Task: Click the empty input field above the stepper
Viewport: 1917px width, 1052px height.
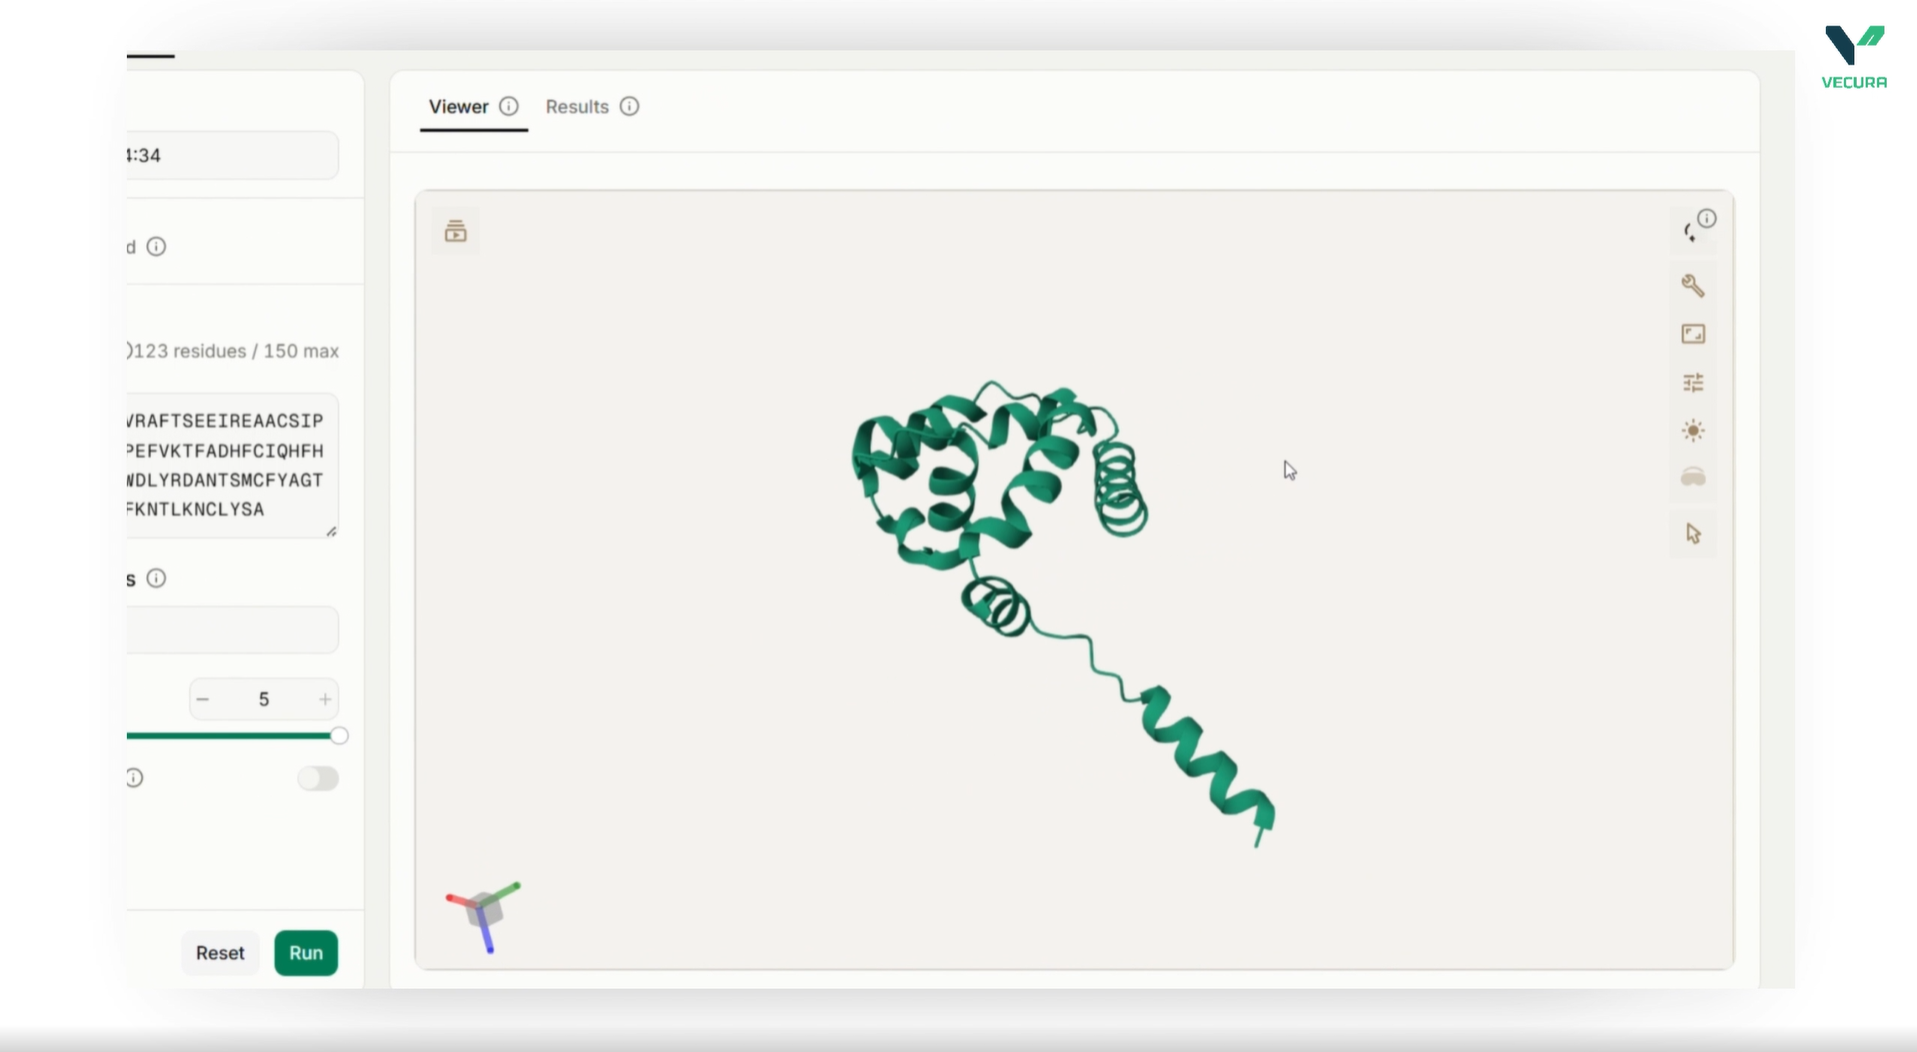Action: point(232,630)
